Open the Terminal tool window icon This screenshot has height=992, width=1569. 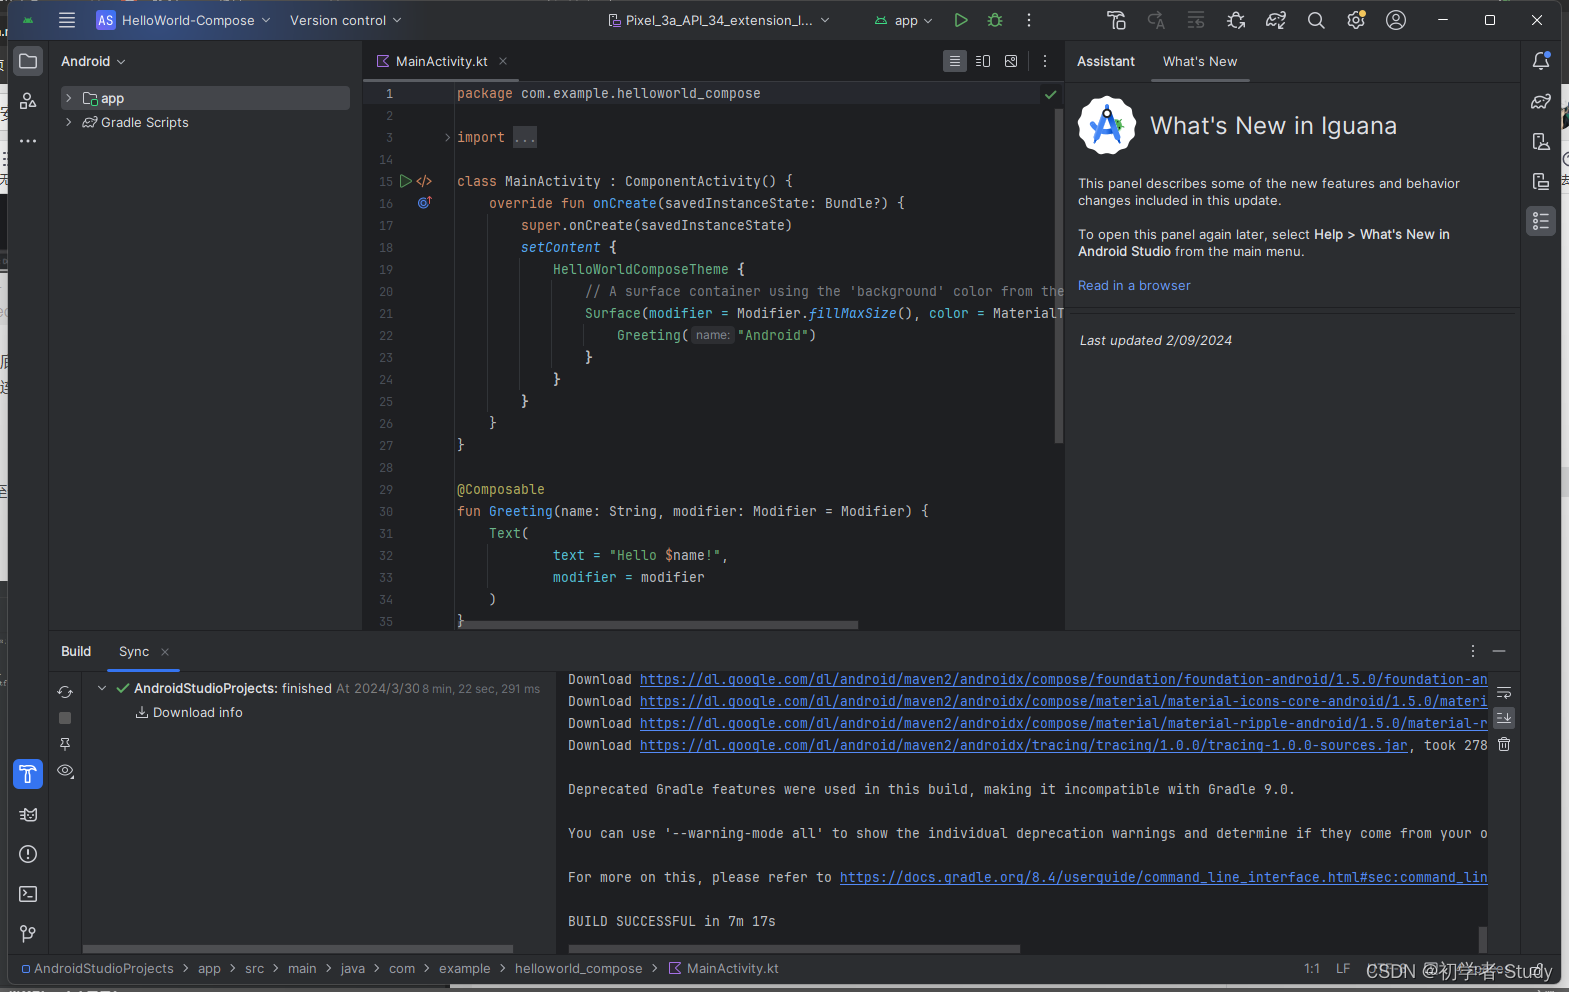point(28,894)
